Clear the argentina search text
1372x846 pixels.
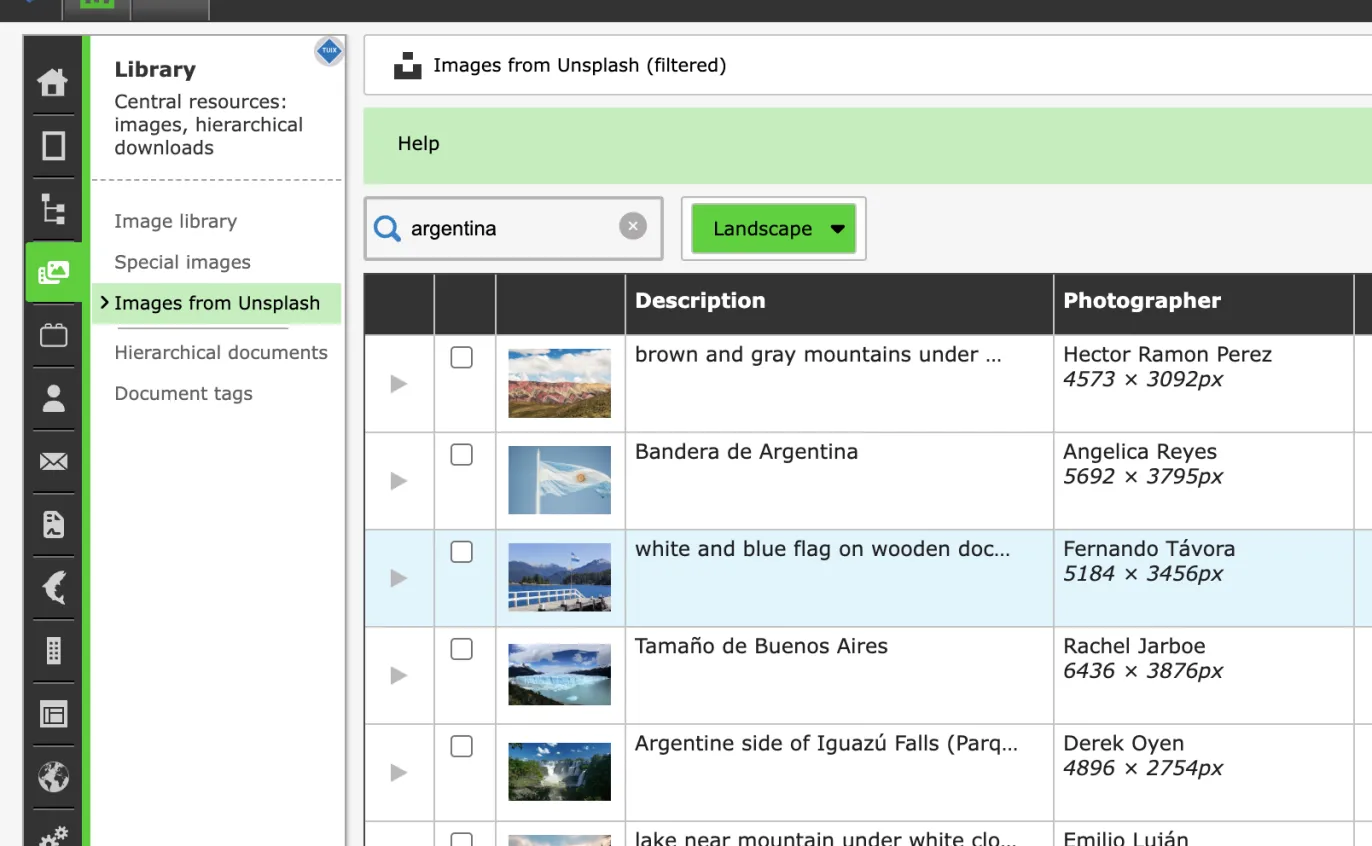pos(632,227)
